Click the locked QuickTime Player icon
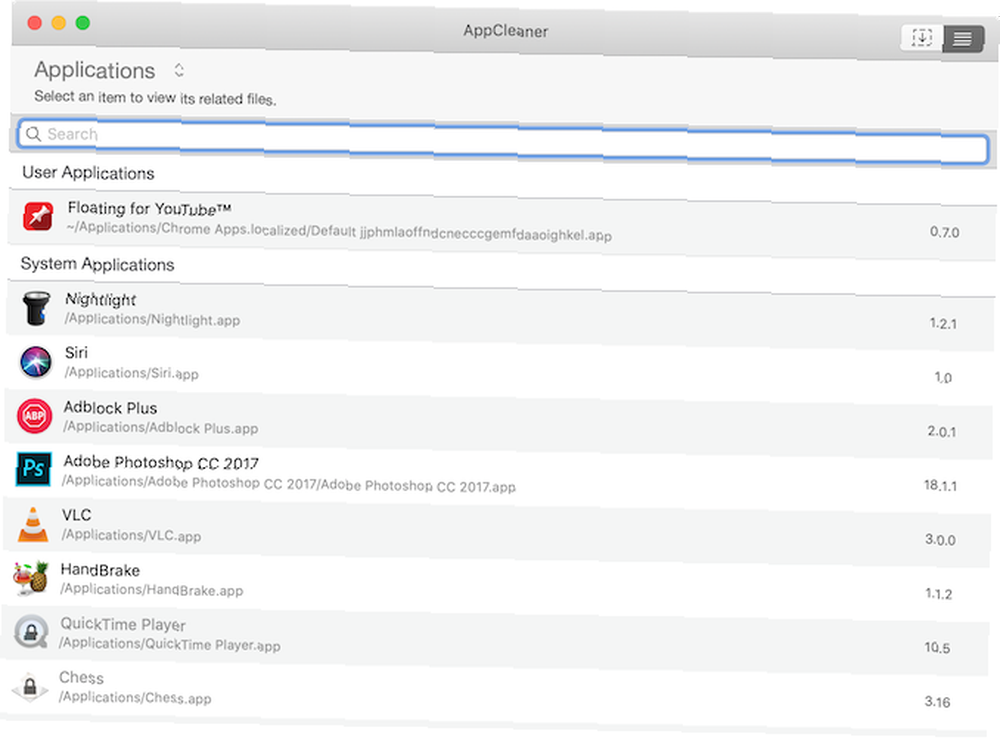 tap(31, 632)
